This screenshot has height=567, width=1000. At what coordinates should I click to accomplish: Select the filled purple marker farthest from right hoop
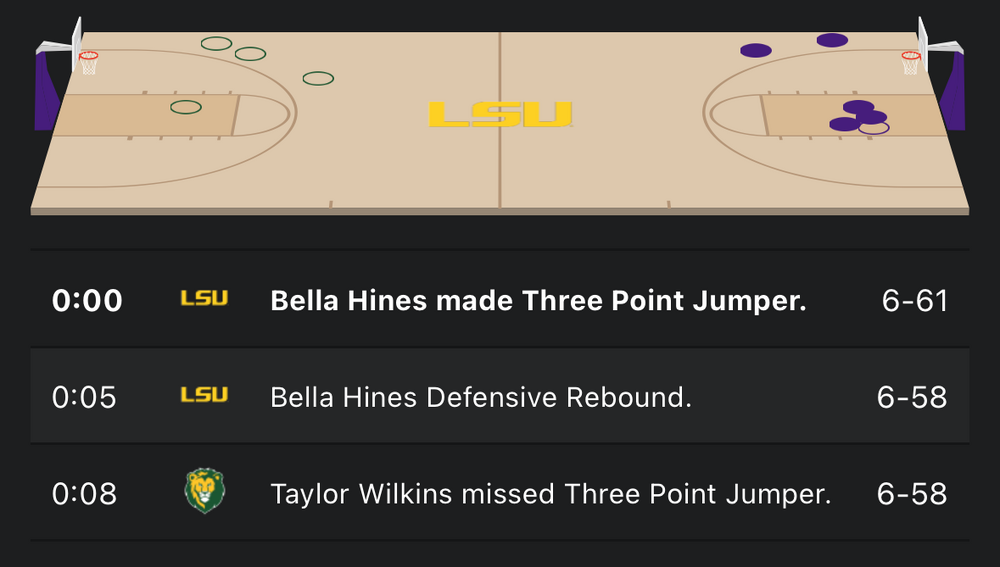pyautogui.click(x=756, y=50)
